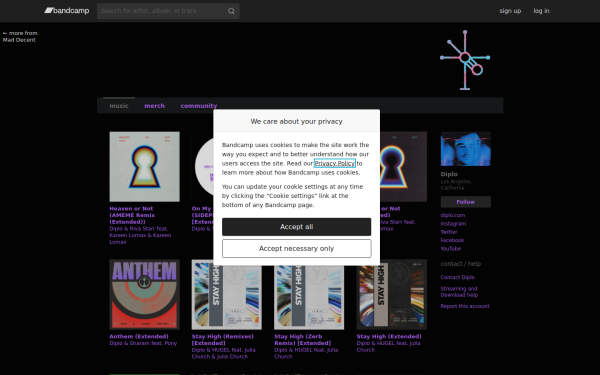Click the Diplo artist name text
This screenshot has height=375, width=600.
449,174
